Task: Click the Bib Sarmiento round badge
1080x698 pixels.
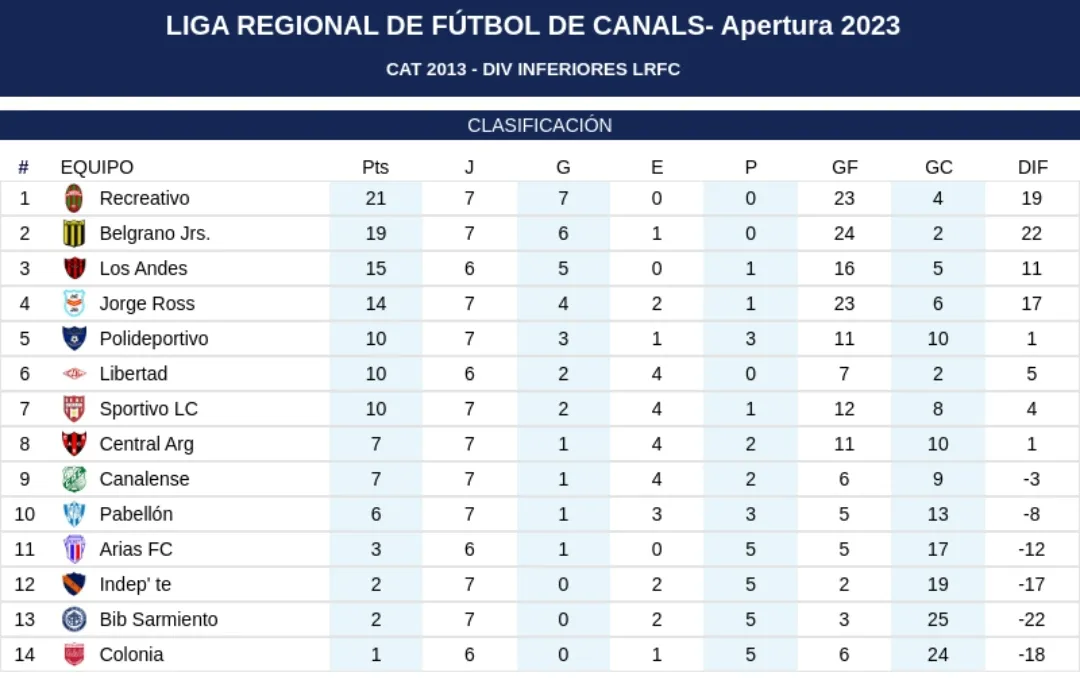Action: coord(74,619)
